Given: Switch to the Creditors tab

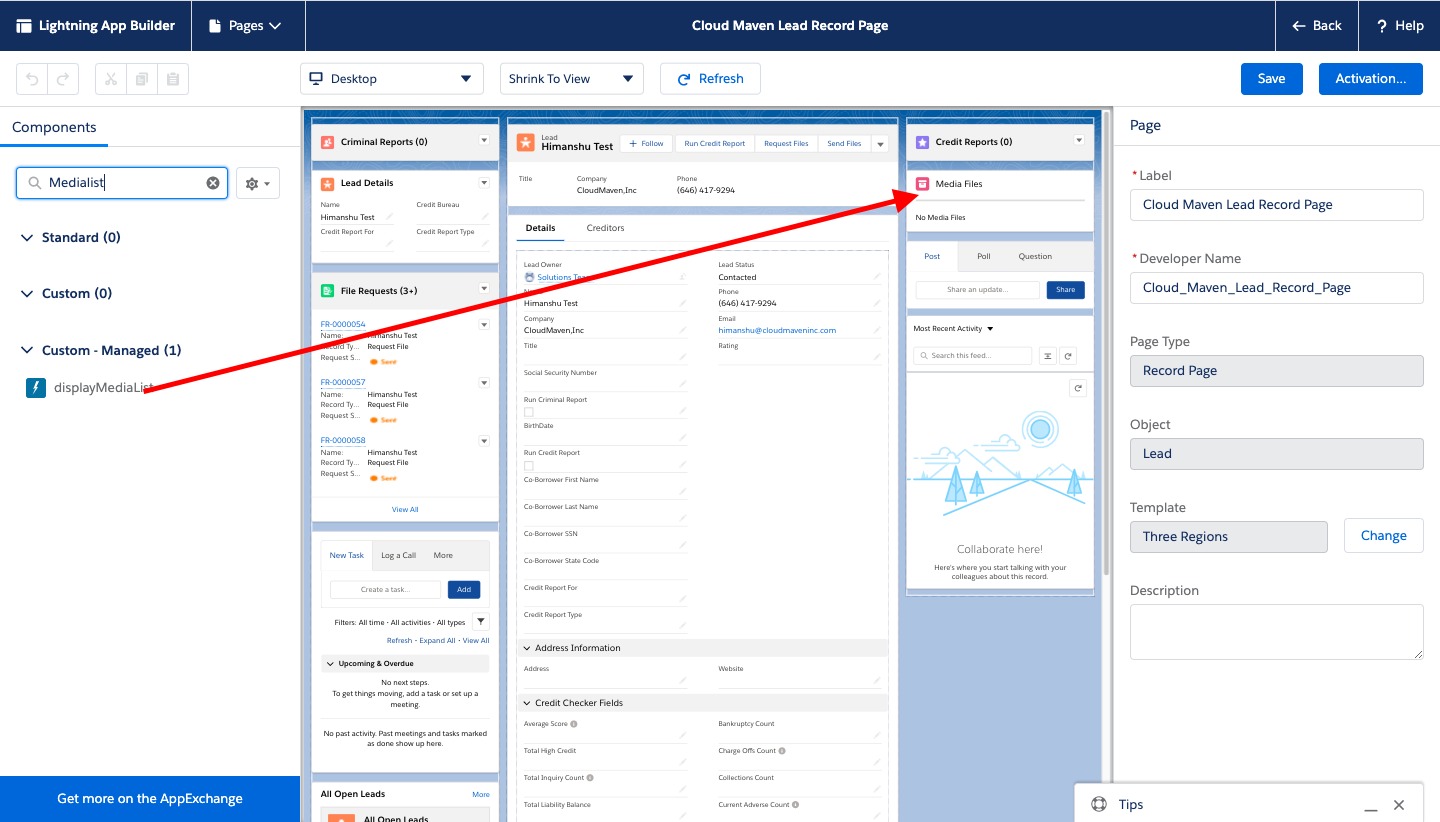Looking at the screenshot, I should pyautogui.click(x=605, y=228).
